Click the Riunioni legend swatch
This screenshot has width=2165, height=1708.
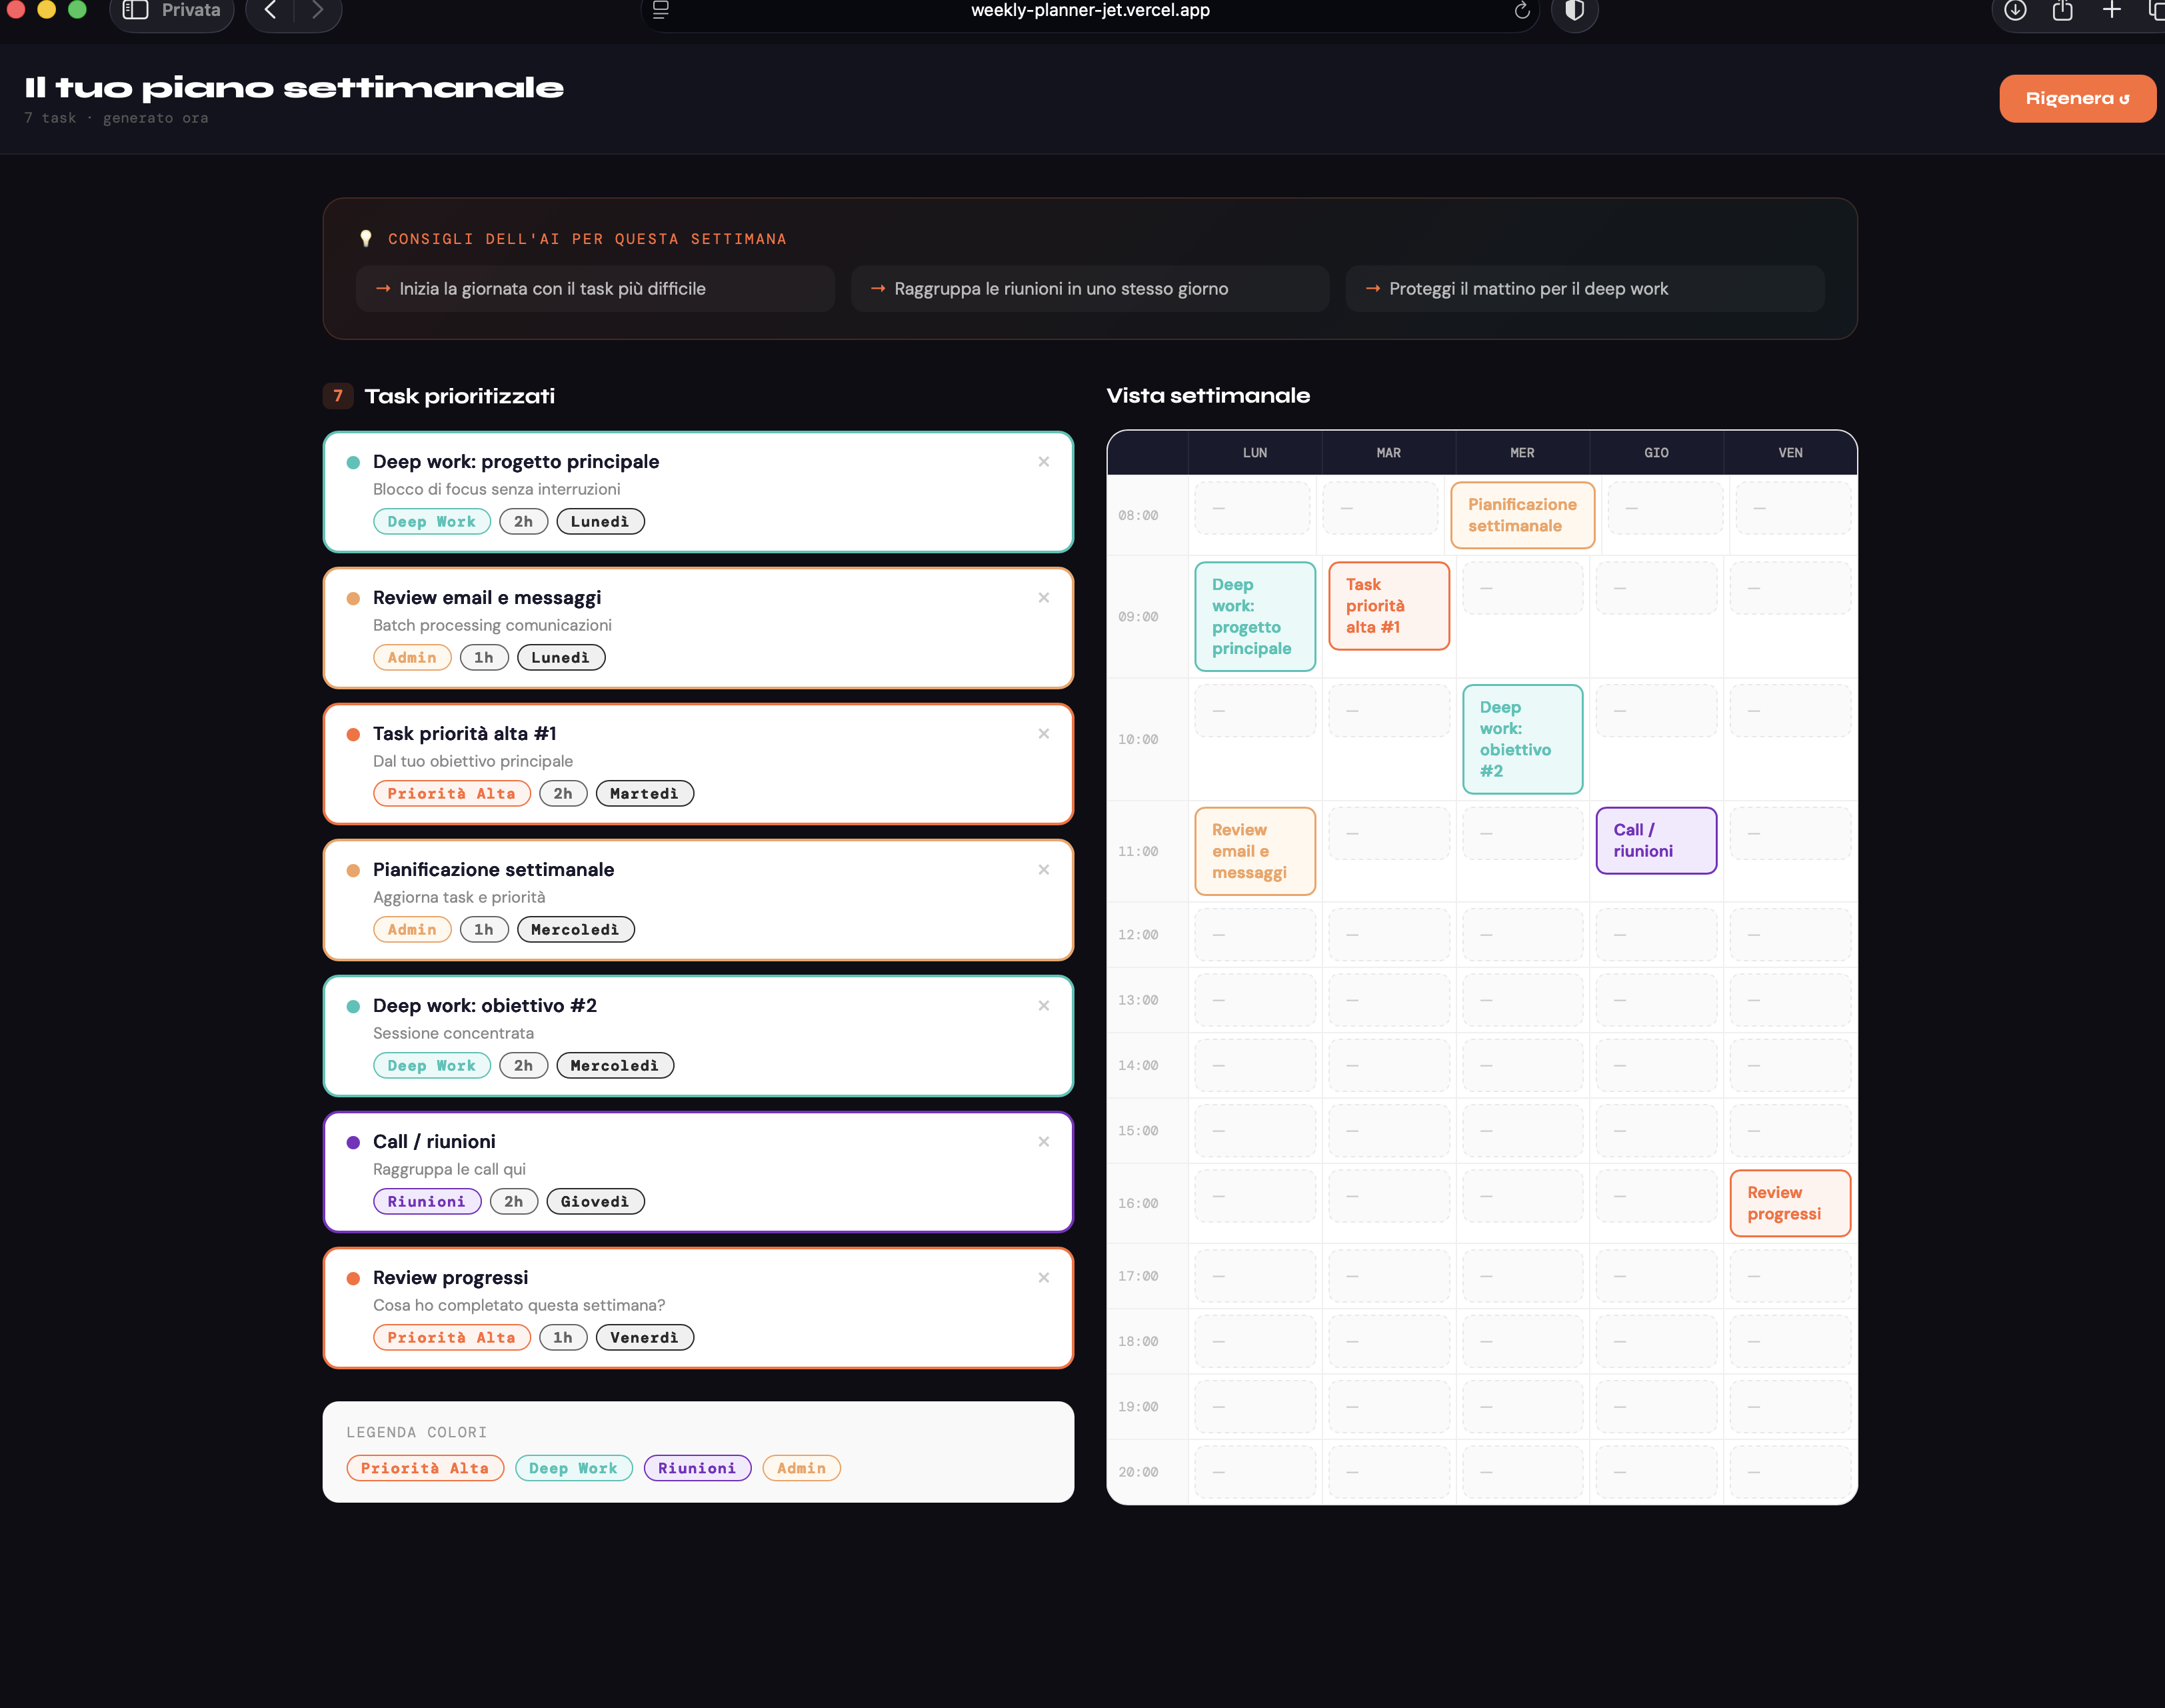(697, 1468)
